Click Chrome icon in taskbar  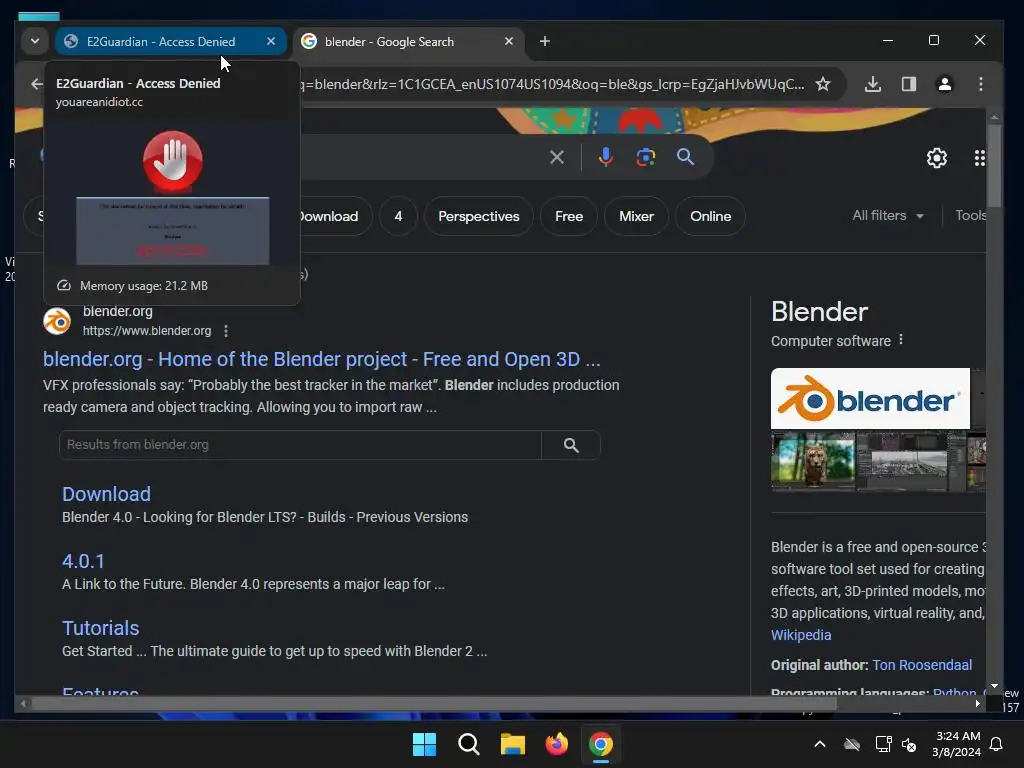601,744
